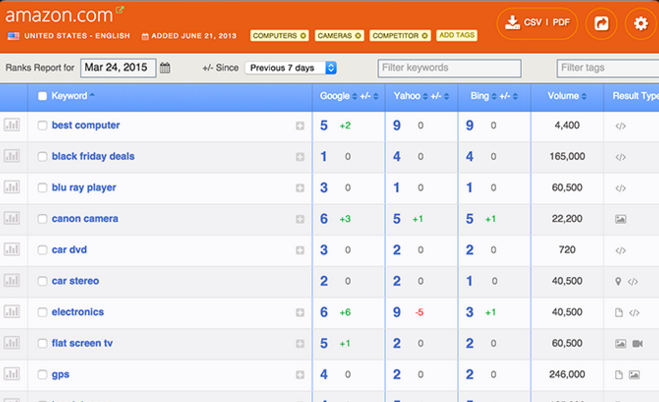
Task: Show chart for electronics row
Action: [x=12, y=311]
